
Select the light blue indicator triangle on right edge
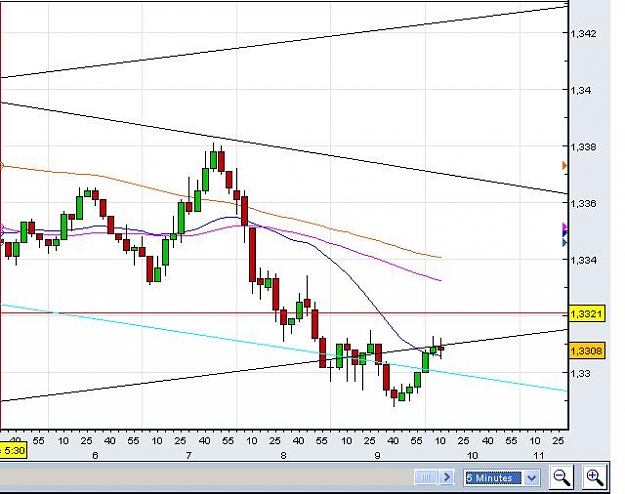tap(564, 242)
